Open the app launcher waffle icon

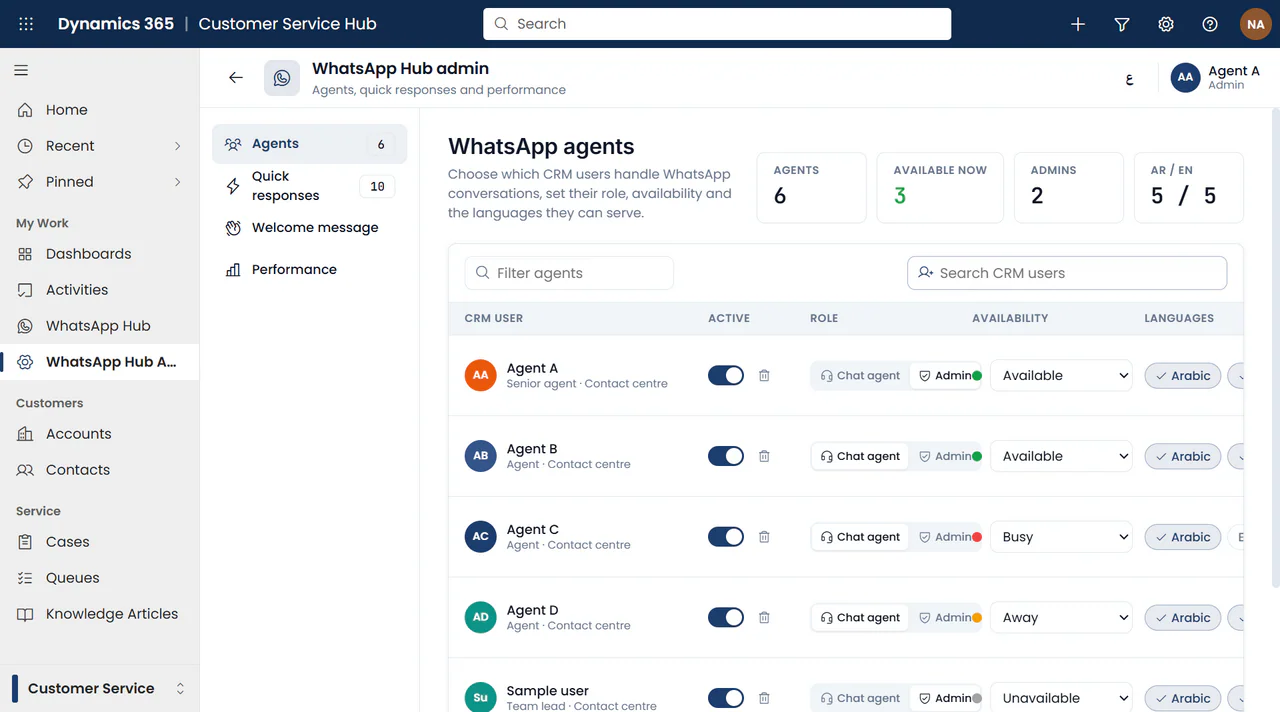(26, 24)
